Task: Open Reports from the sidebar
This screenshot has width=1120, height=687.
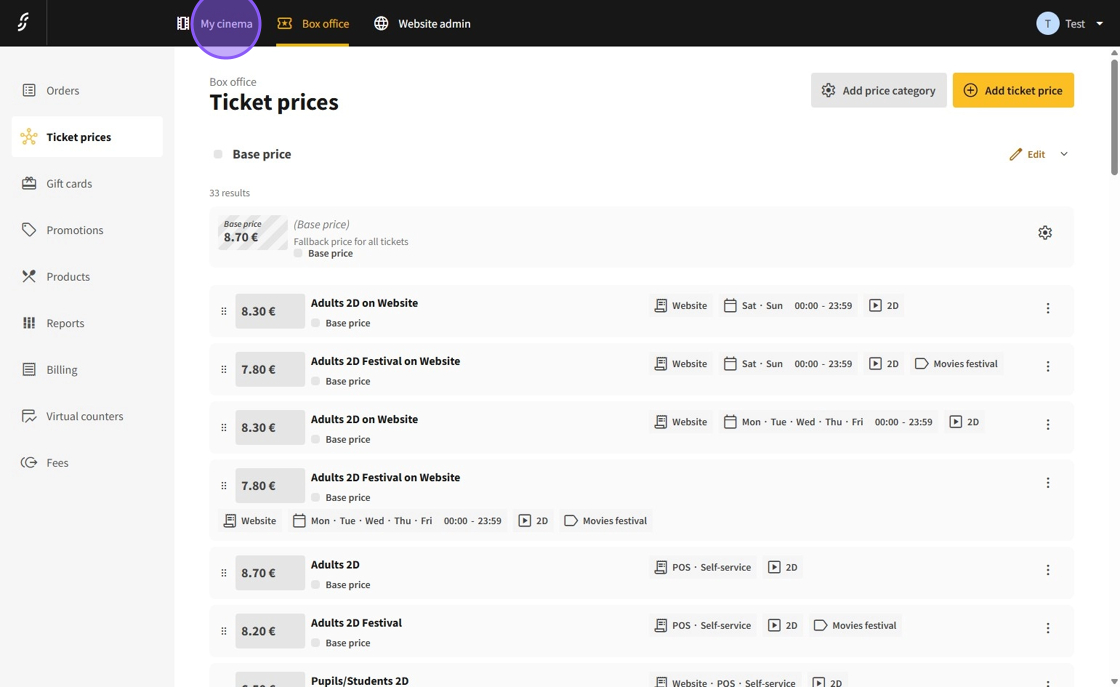Action: pyautogui.click(x=64, y=323)
